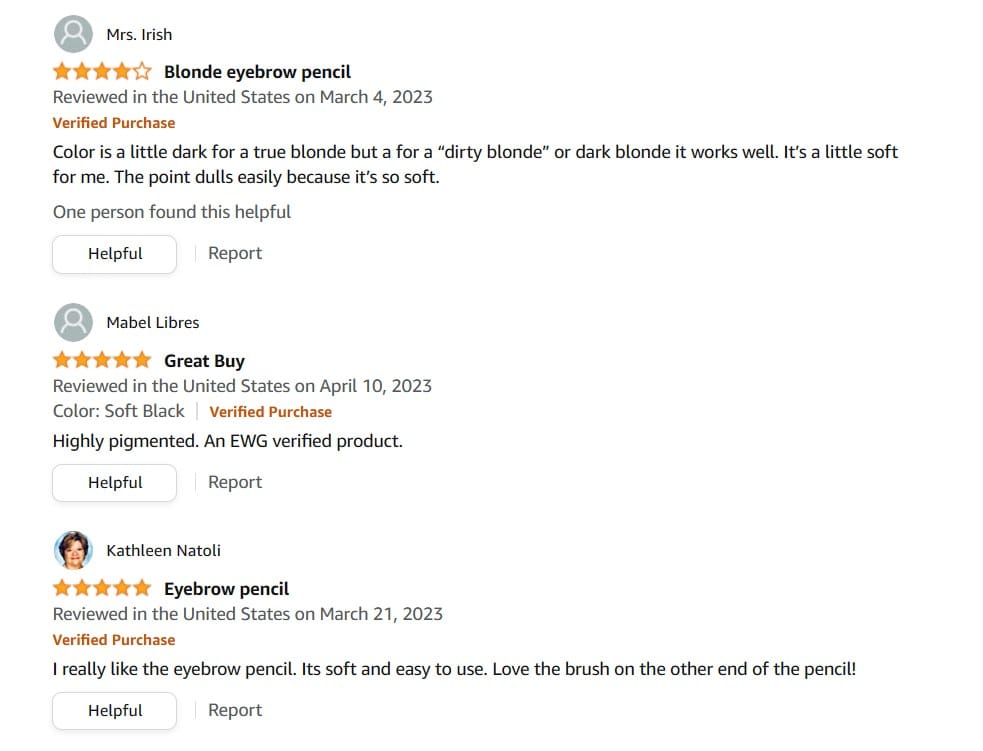The height and width of the screenshot is (751, 983).
Task: Click the five-star rating on Great Buy
Action: coord(102,360)
